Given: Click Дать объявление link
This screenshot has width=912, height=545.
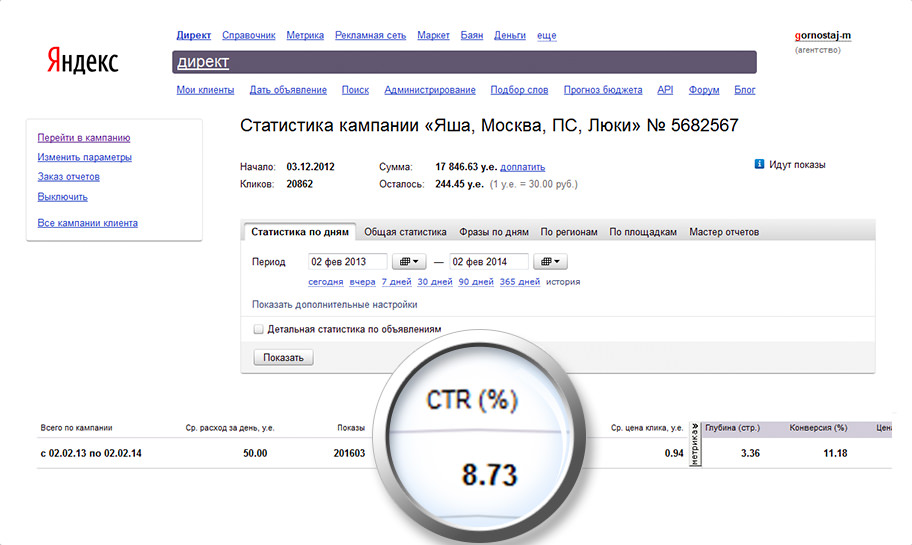Looking at the screenshot, I should (x=288, y=90).
